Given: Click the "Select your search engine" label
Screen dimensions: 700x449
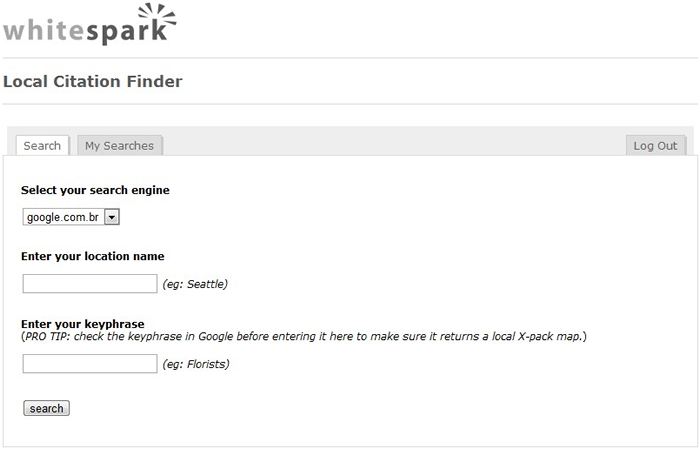Looking at the screenshot, I should click(x=95, y=190).
